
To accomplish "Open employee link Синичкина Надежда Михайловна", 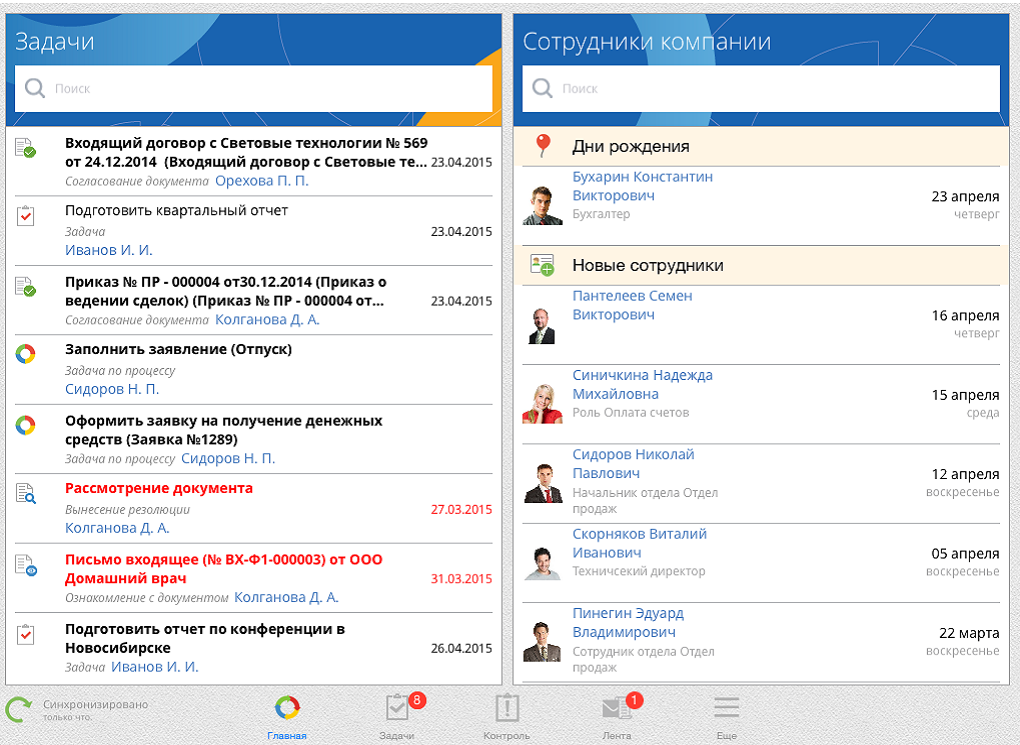I will pyautogui.click(x=643, y=385).
